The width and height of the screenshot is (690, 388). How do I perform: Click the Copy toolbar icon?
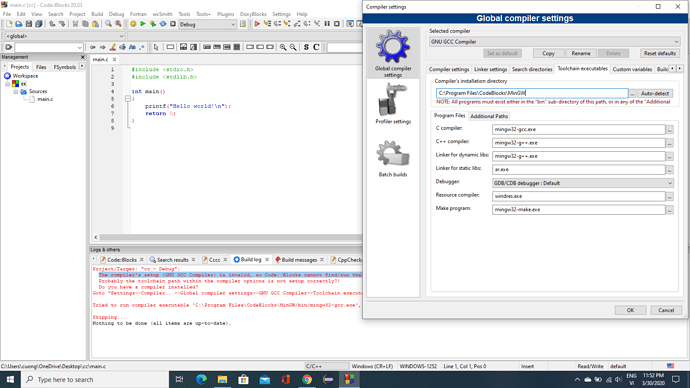click(85, 24)
